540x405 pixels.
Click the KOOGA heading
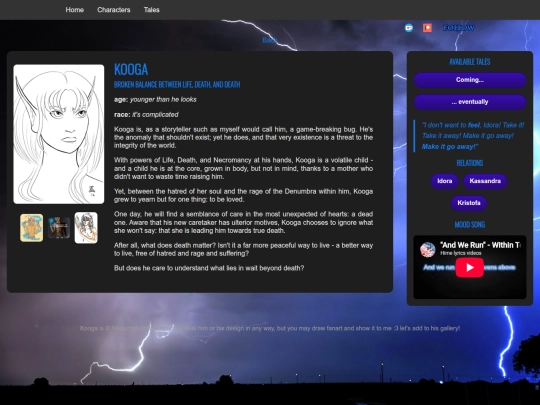click(131, 70)
